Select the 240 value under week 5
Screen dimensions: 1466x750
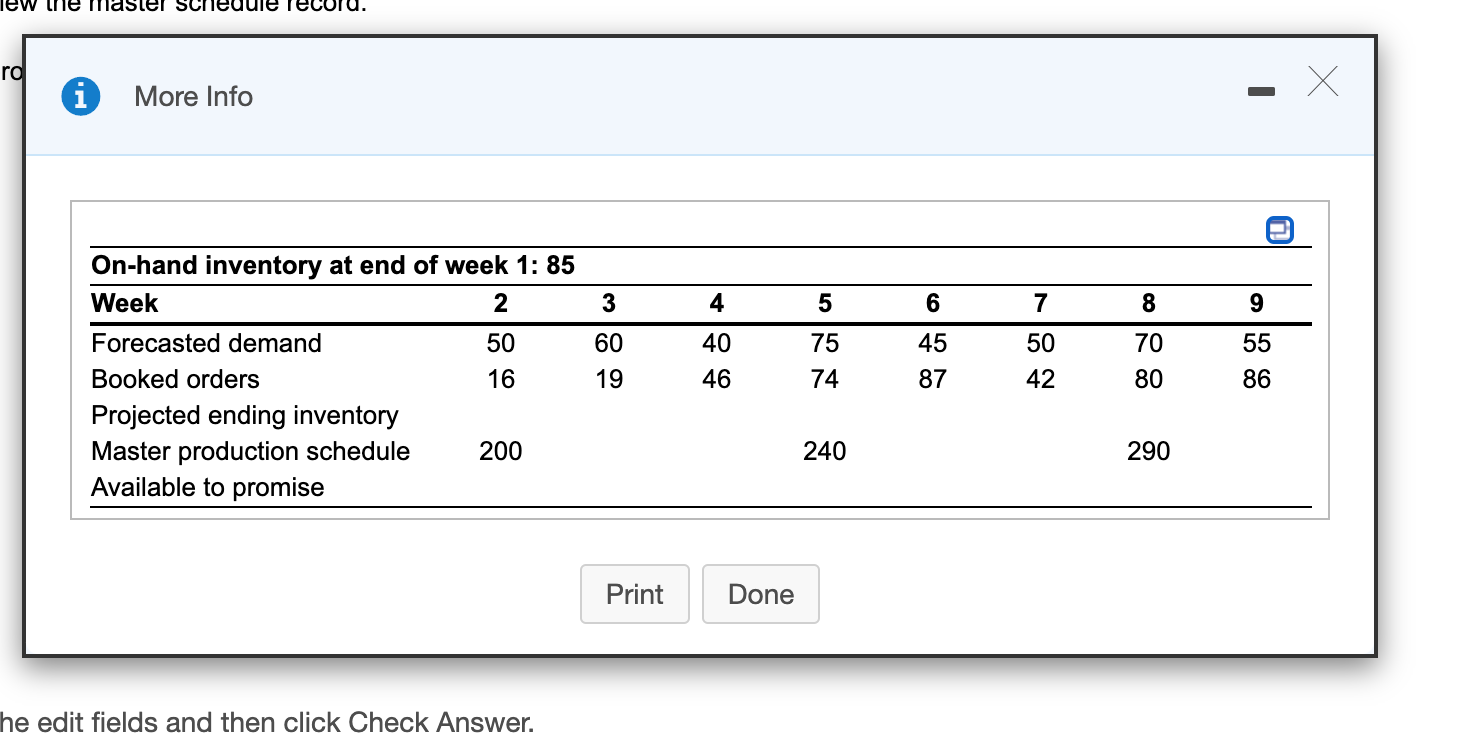(x=824, y=451)
